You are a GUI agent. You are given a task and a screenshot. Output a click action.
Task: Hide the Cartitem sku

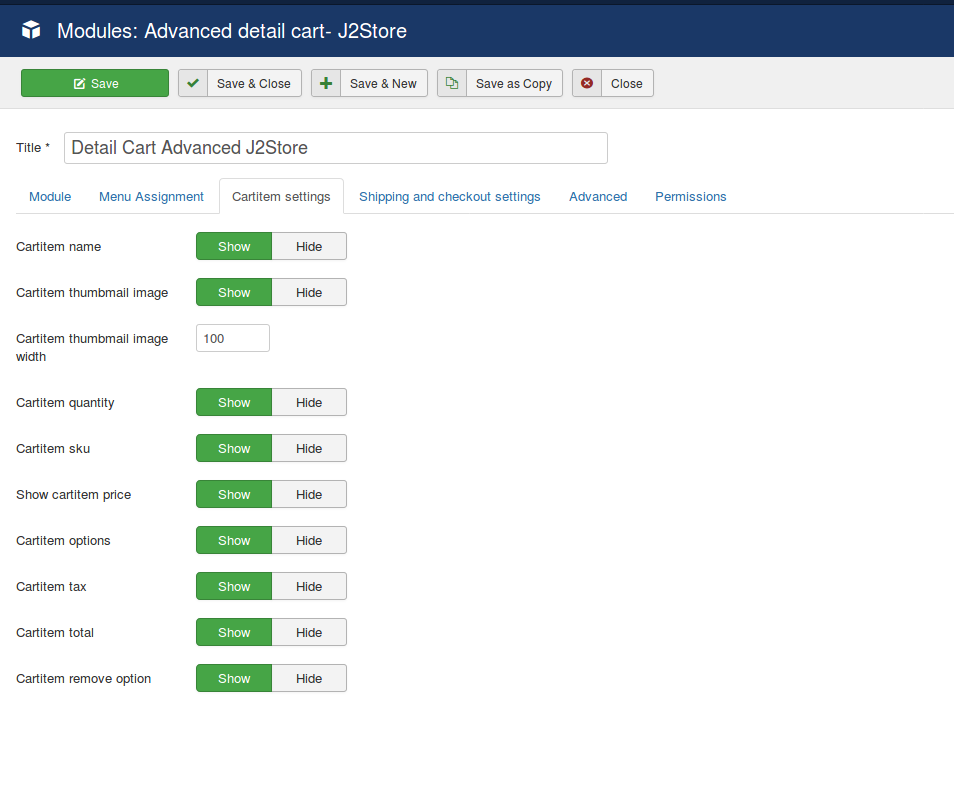309,449
